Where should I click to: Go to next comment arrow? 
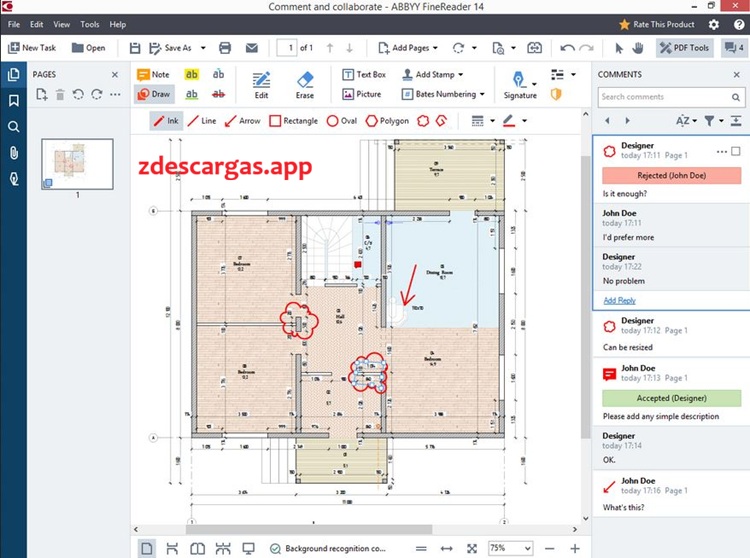click(627, 120)
